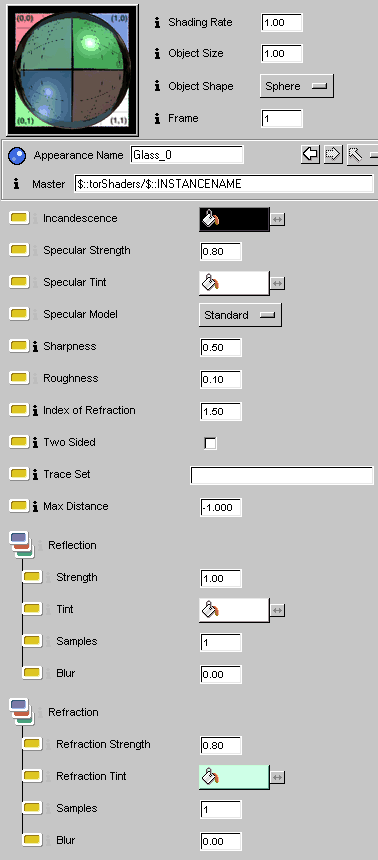378x860 pixels.
Task: Click the left arrow icon beside Appearance Name
Action: [311, 155]
